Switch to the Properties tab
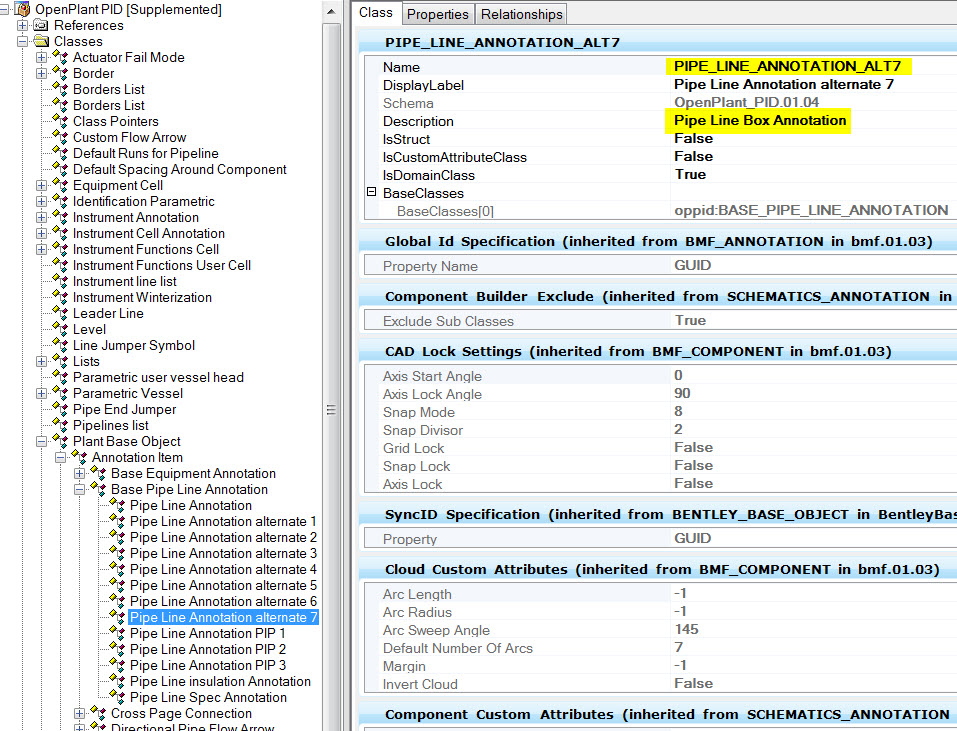The image size is (957, 731). click(x=438, y=14)
